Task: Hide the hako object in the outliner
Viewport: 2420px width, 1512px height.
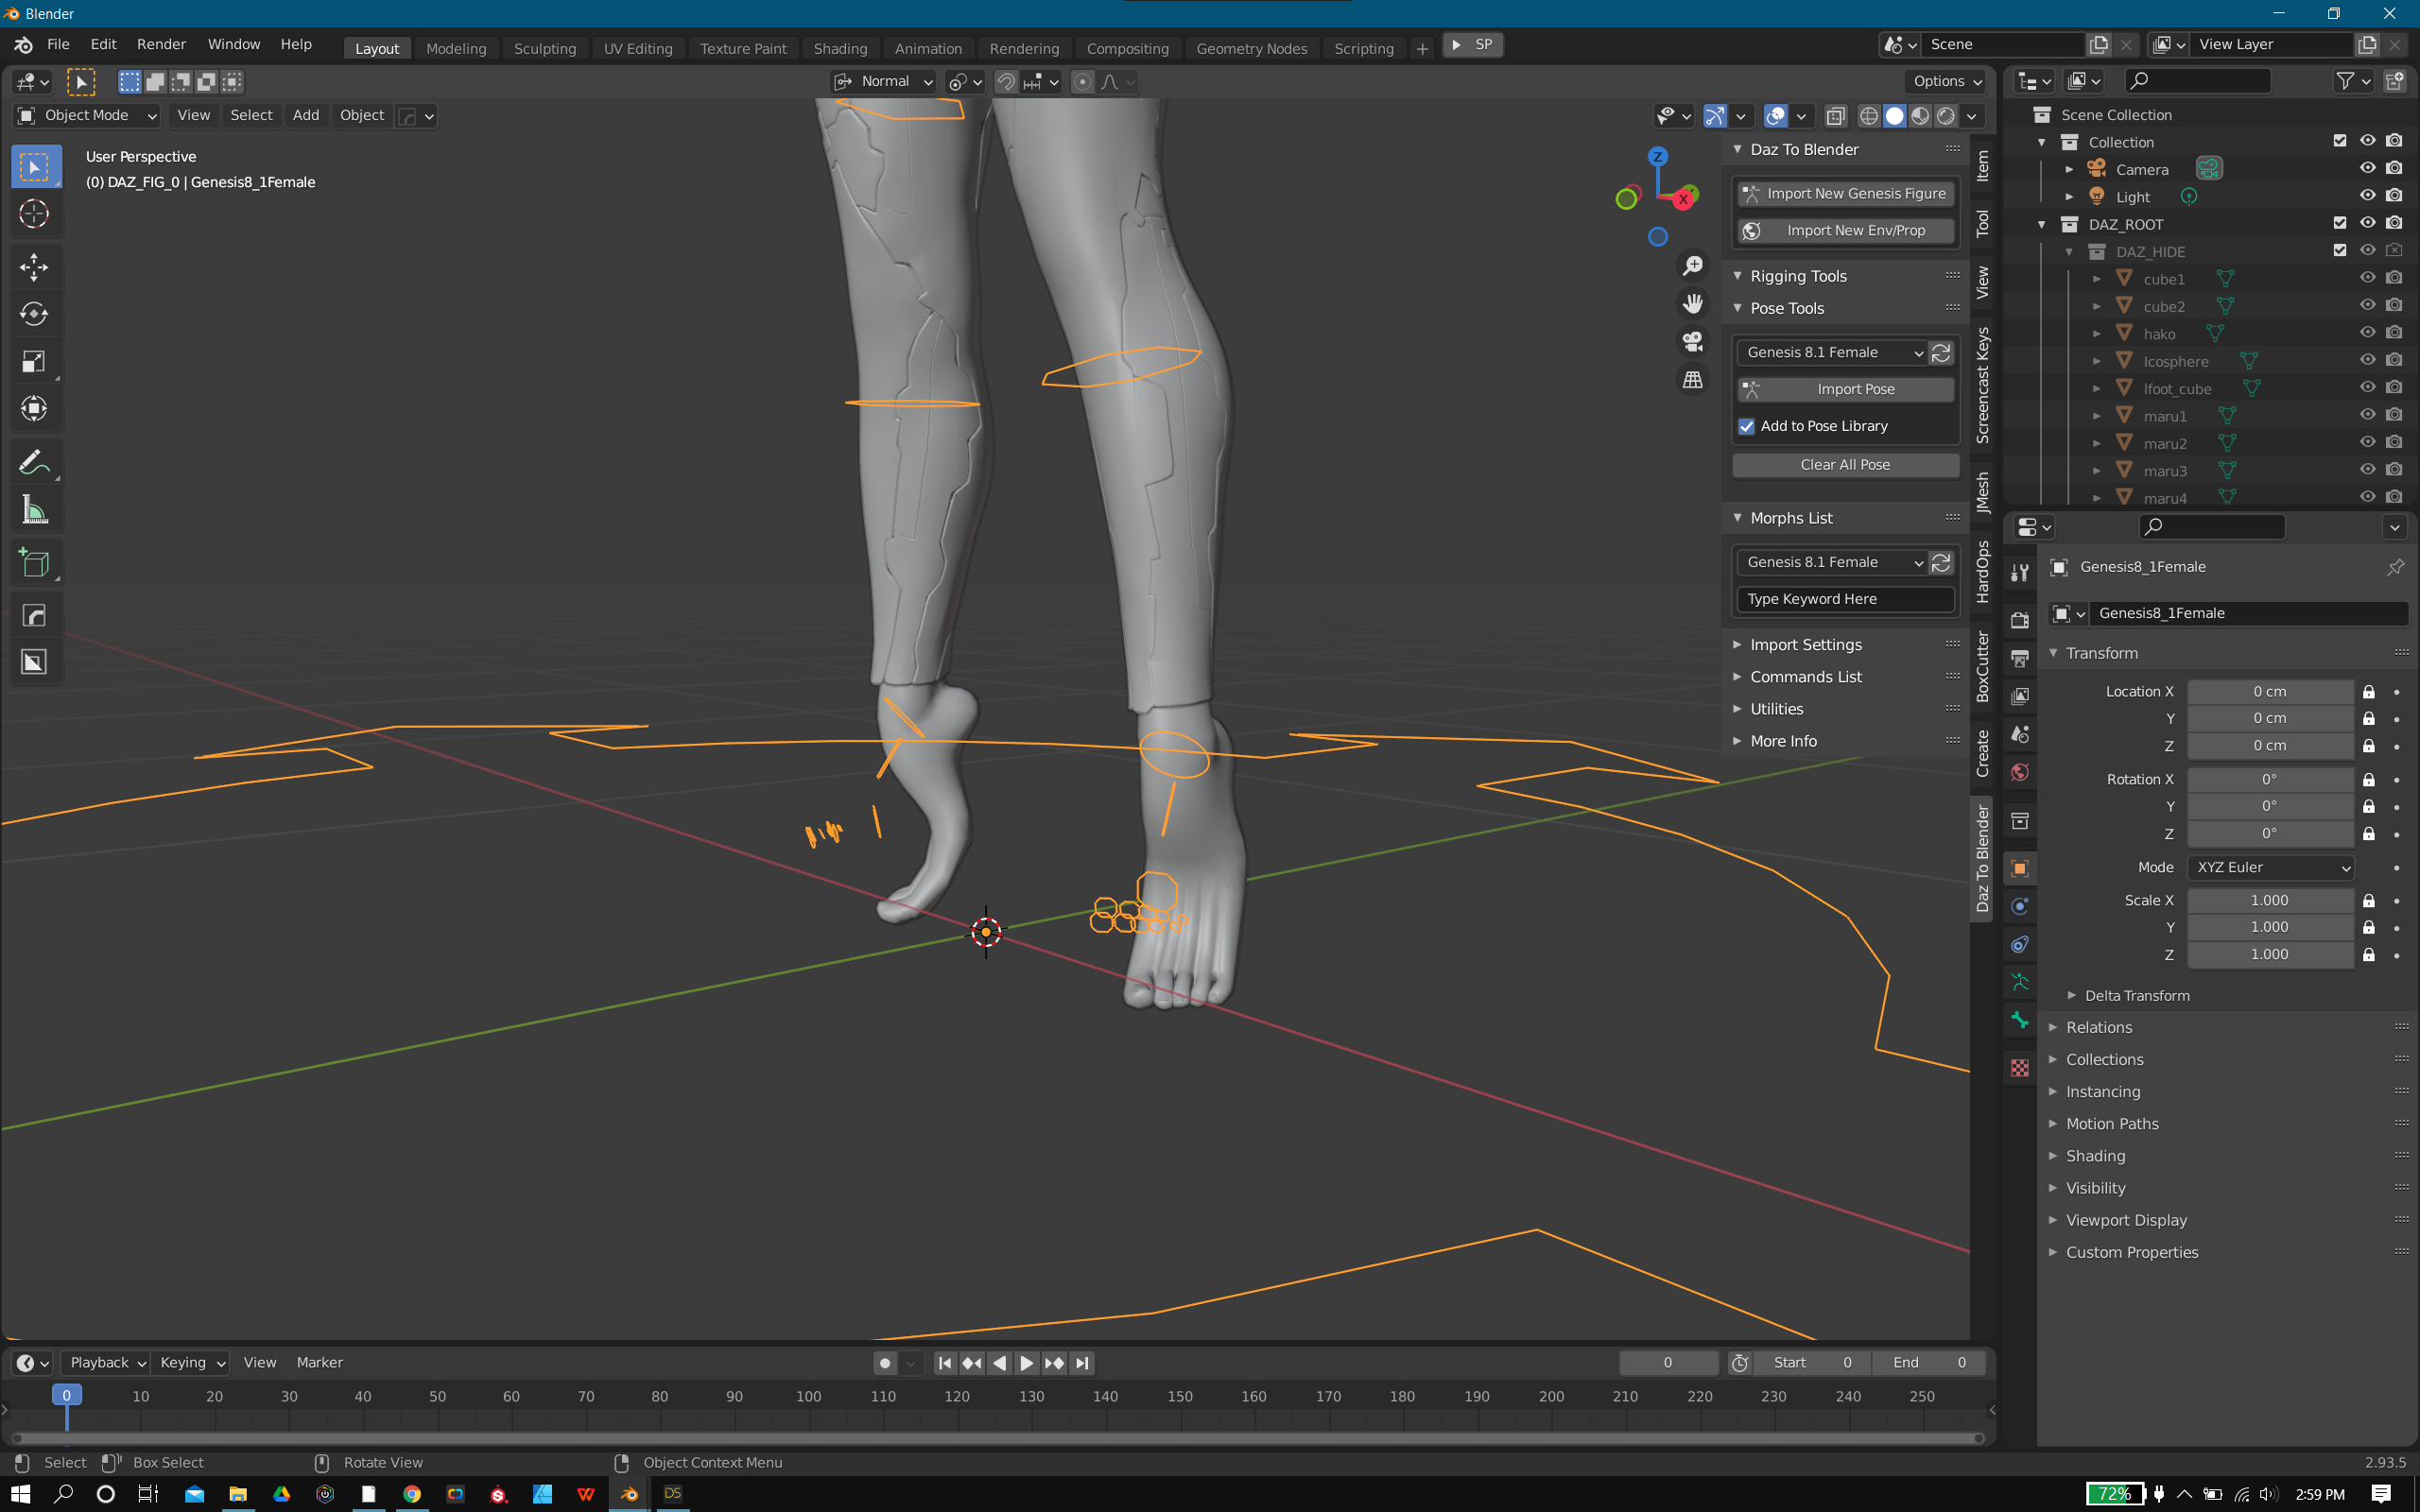Action: [x=2368, y=332]
